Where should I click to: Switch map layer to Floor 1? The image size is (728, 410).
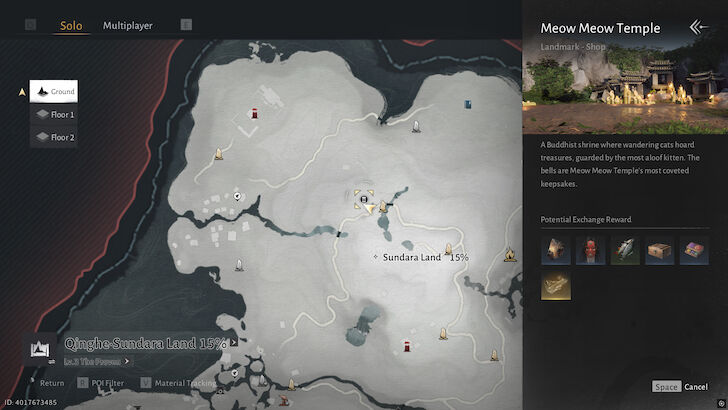pyautogui.click(x=54, y=114)
